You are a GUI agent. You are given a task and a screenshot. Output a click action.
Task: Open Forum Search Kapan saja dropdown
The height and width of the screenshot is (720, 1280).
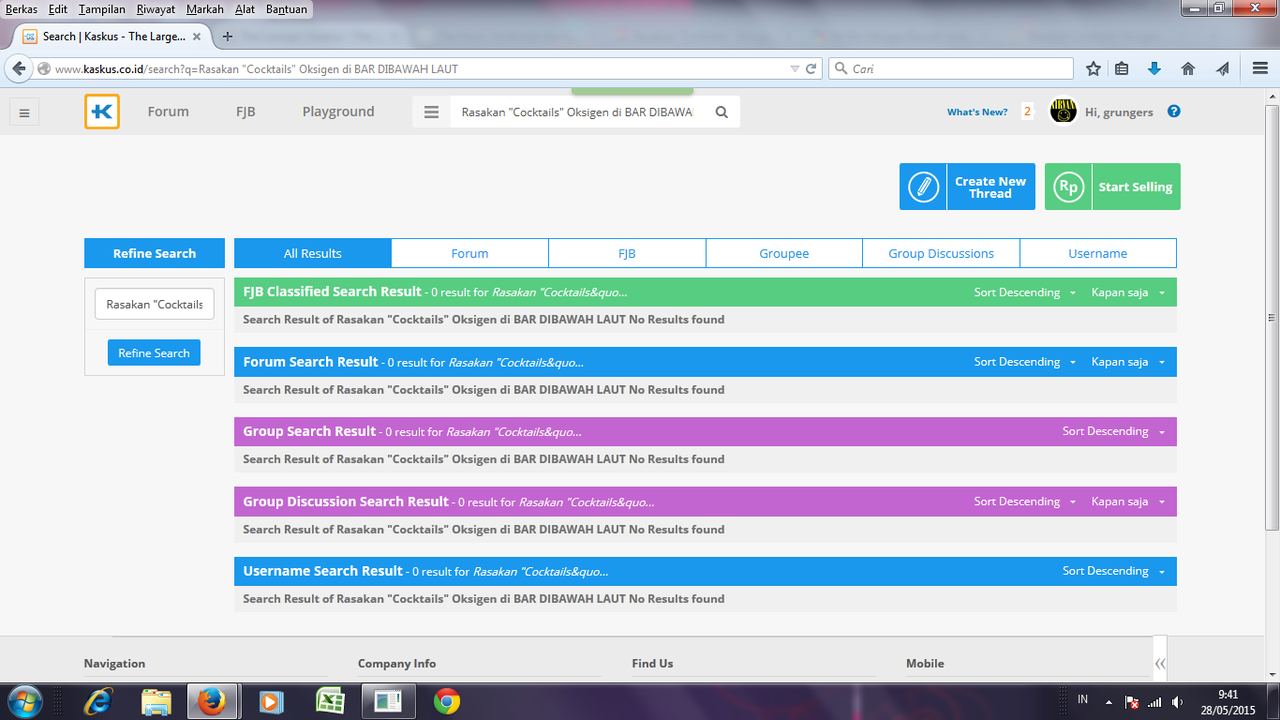click(1128, 362)
